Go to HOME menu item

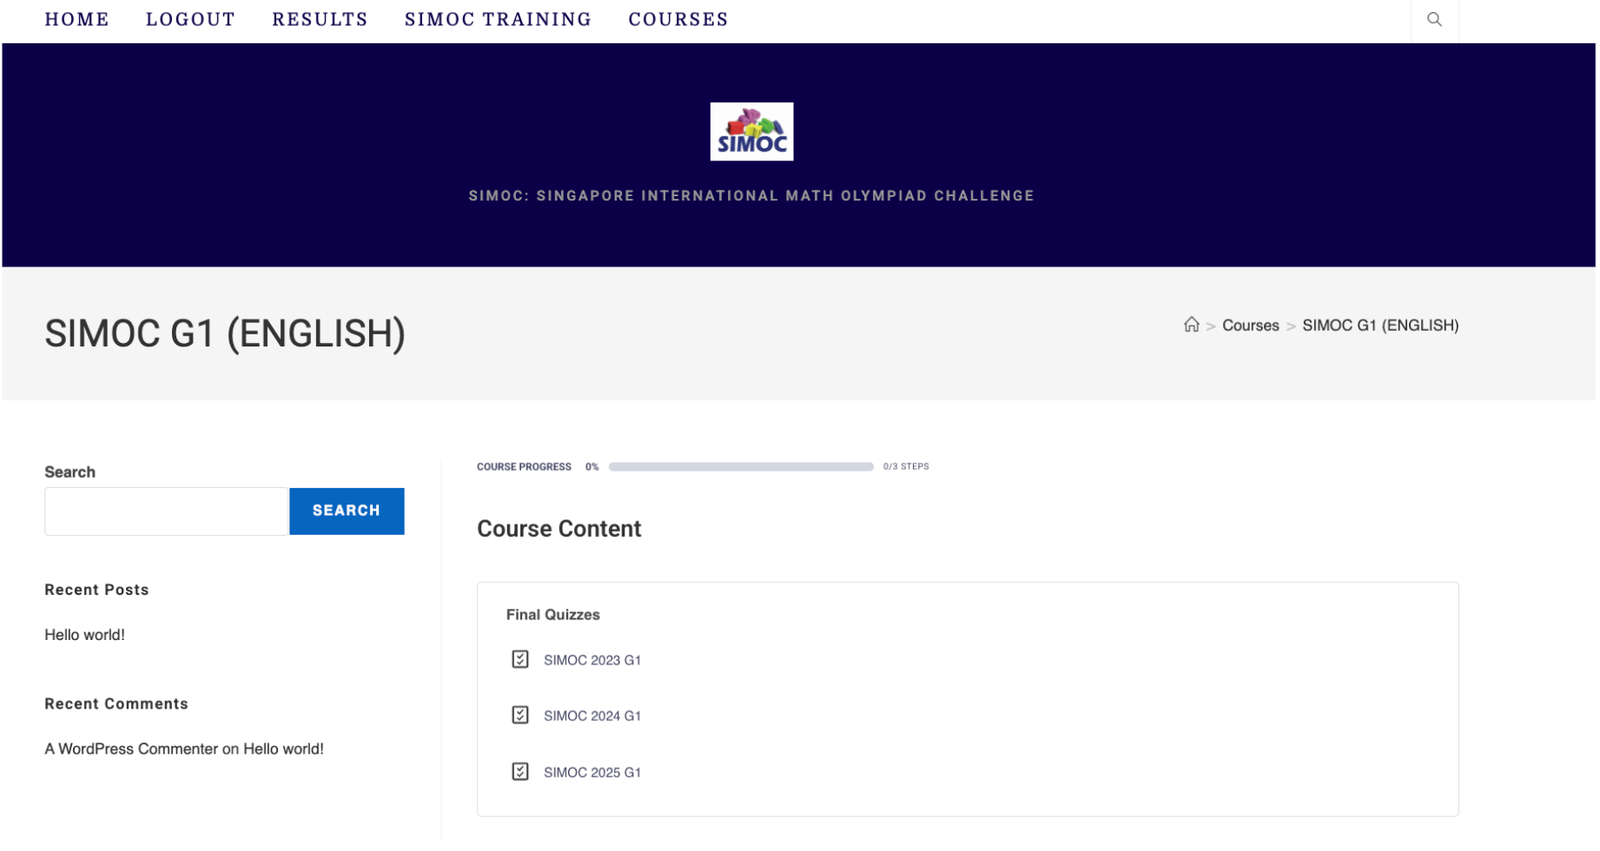77,19
